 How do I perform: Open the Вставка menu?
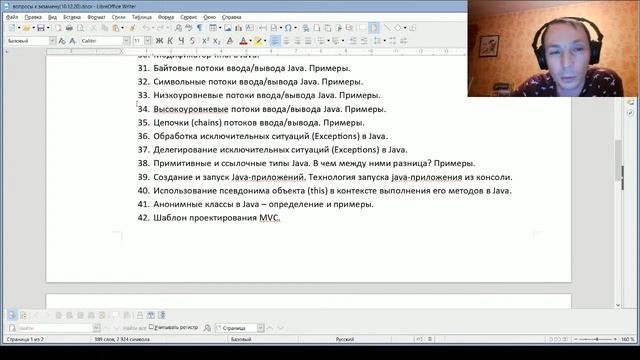pos(72,17)
